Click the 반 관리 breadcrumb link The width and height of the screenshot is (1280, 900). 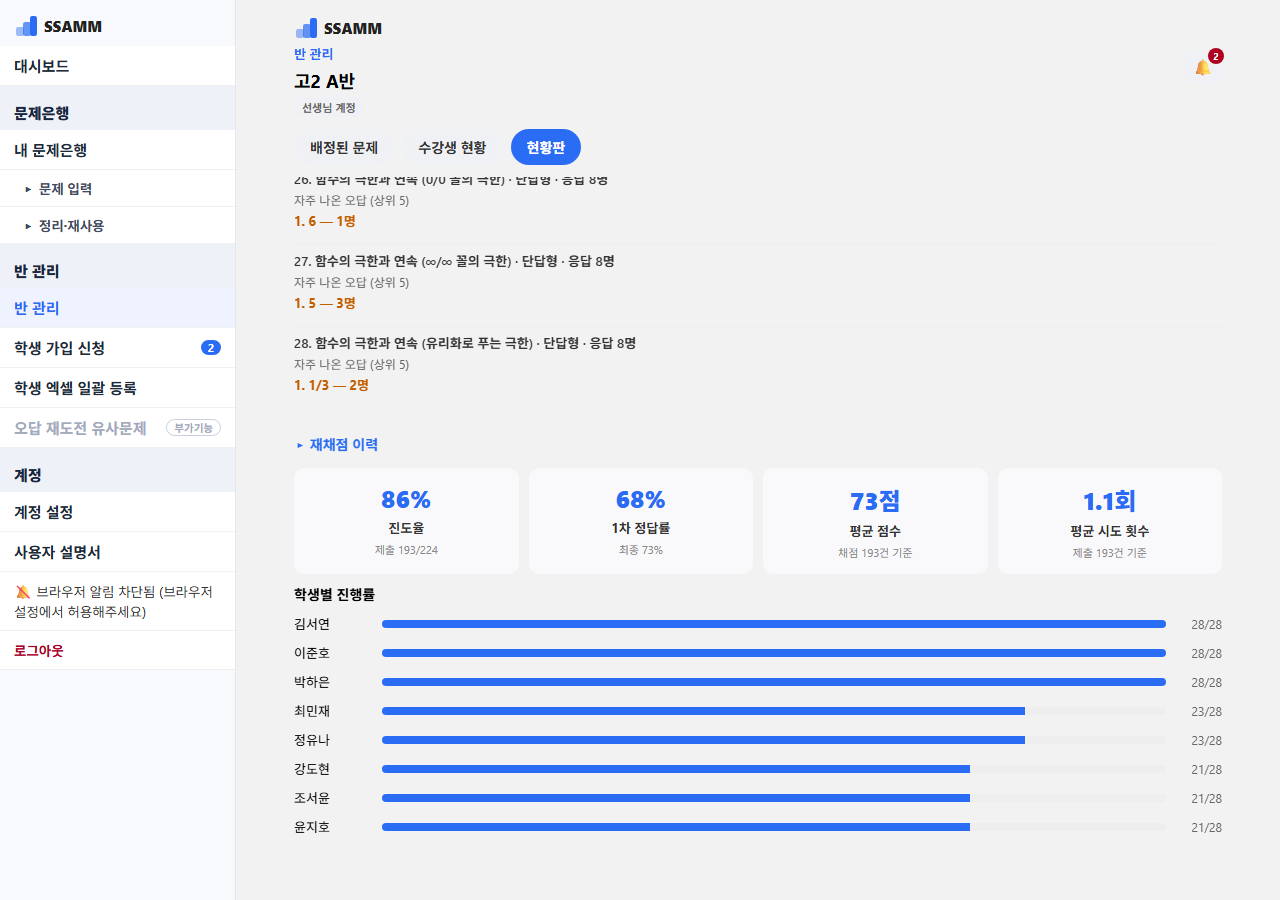coord(314,54)
